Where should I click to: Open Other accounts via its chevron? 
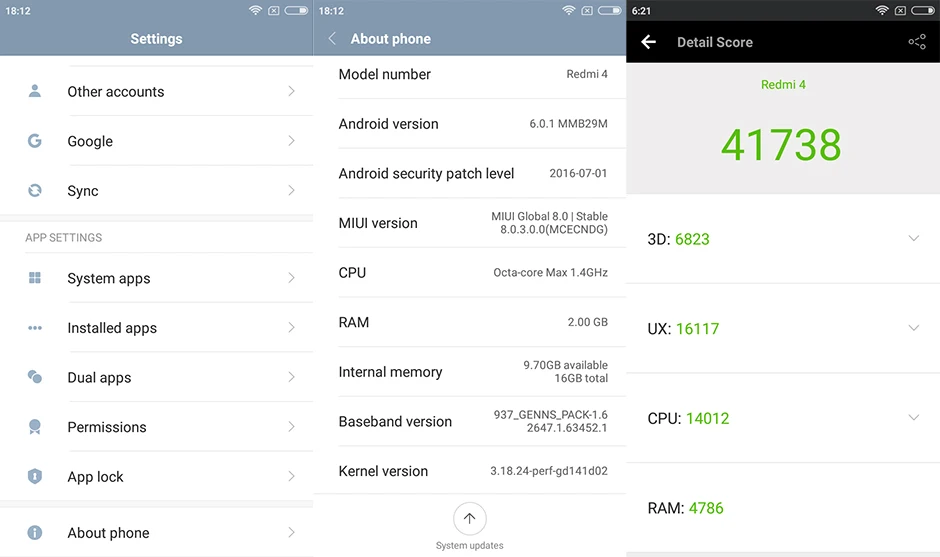point(291,91)
